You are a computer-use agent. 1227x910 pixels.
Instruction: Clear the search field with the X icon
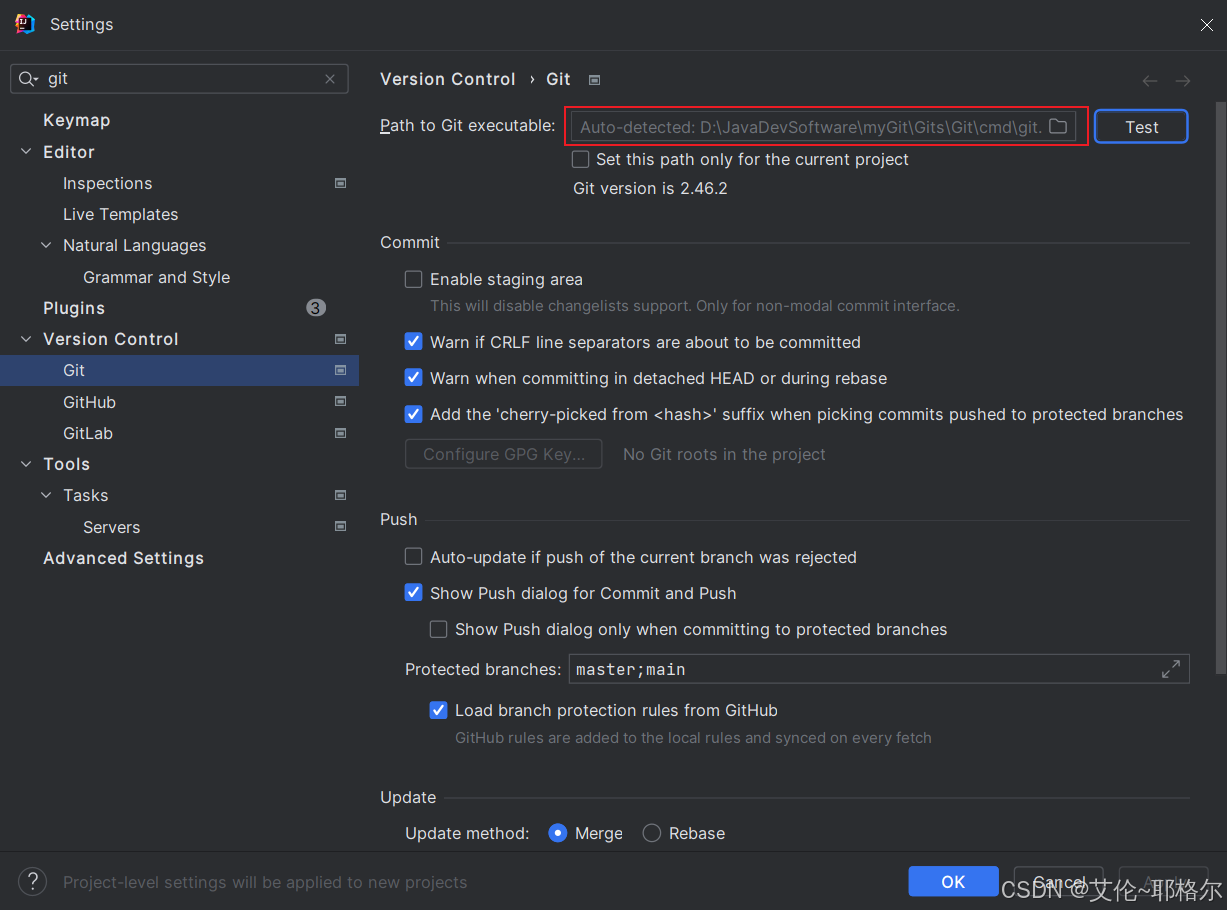330,79
